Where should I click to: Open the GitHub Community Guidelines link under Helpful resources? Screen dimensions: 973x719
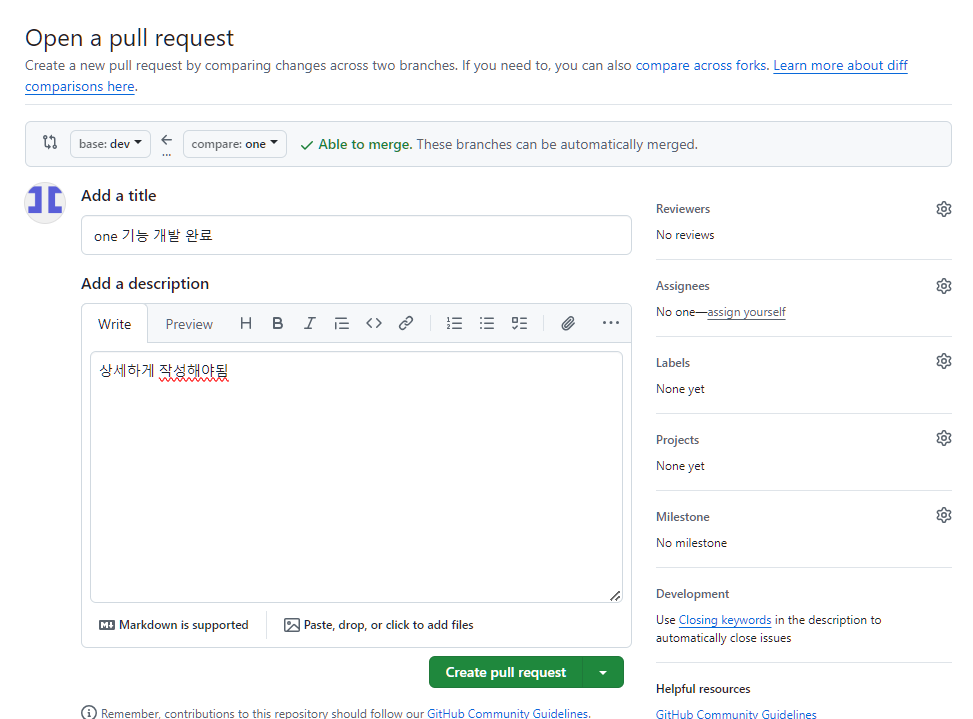pyautogui.click(x=736, y=714)
